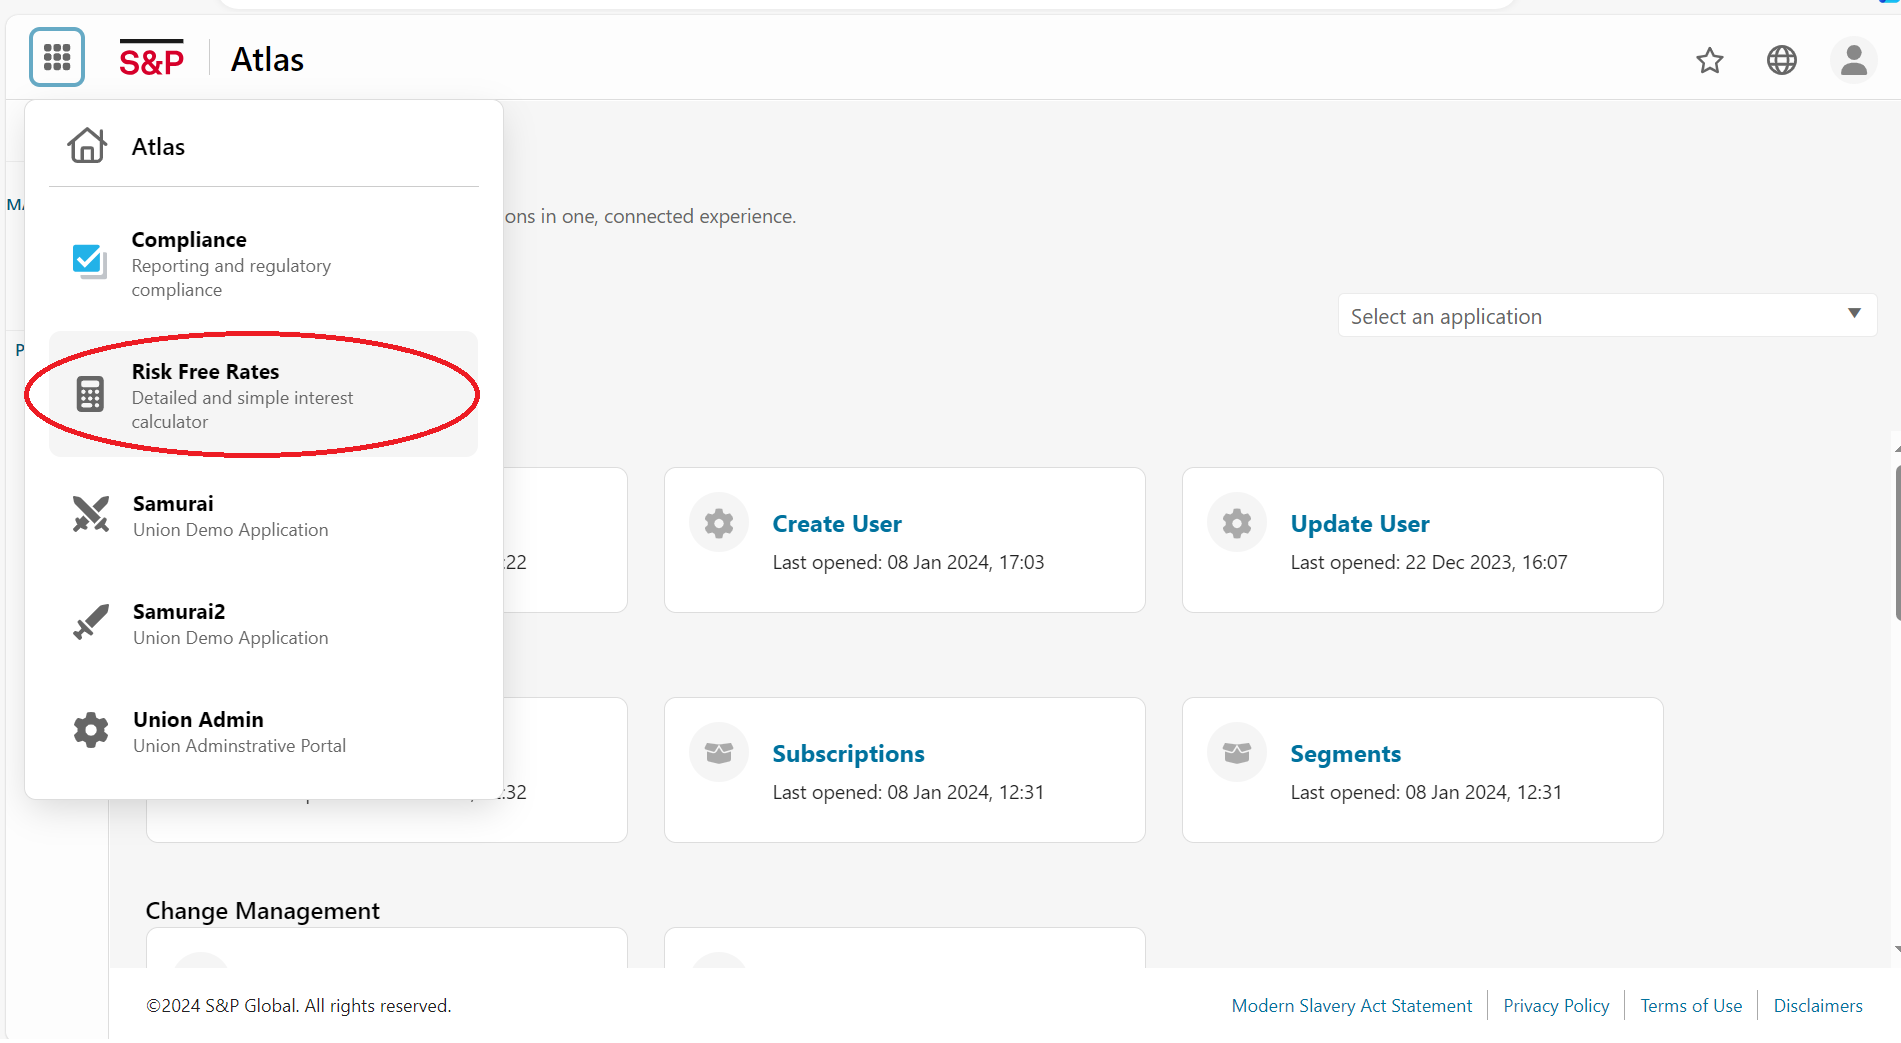Open the Privacy Policy link
The width and height of the screenshot is (1901, 1043).
[1556, 1006]
